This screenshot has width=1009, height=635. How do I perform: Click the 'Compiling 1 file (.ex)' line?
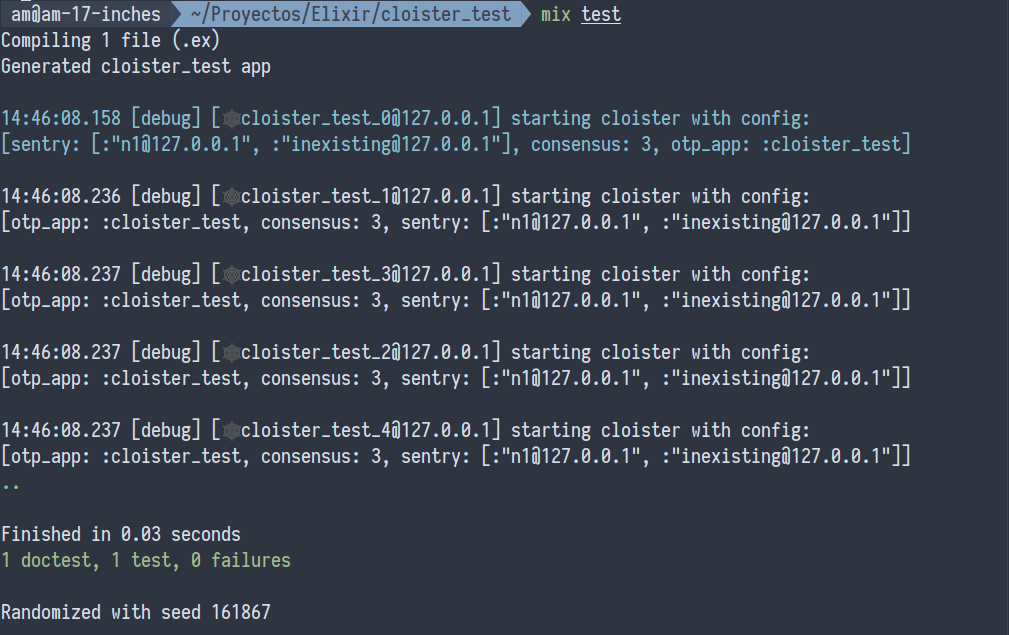click(x=110, y=41)
